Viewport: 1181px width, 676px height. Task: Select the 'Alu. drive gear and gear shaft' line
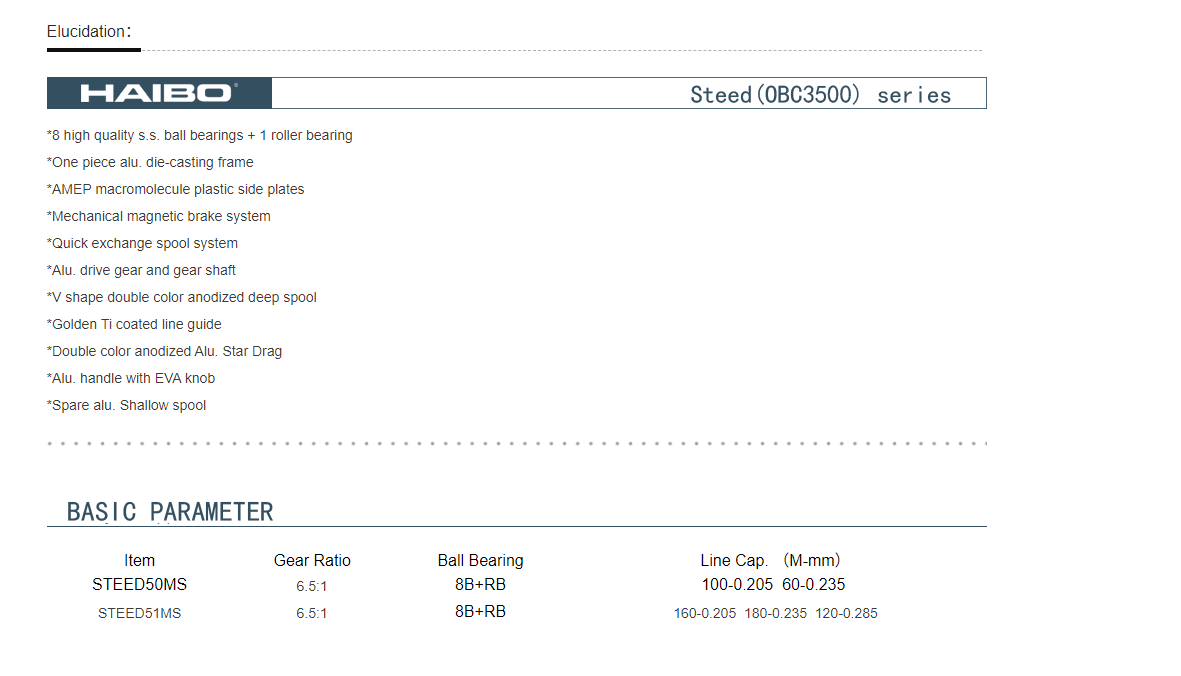pyautogui.click(x=142, y=271)
